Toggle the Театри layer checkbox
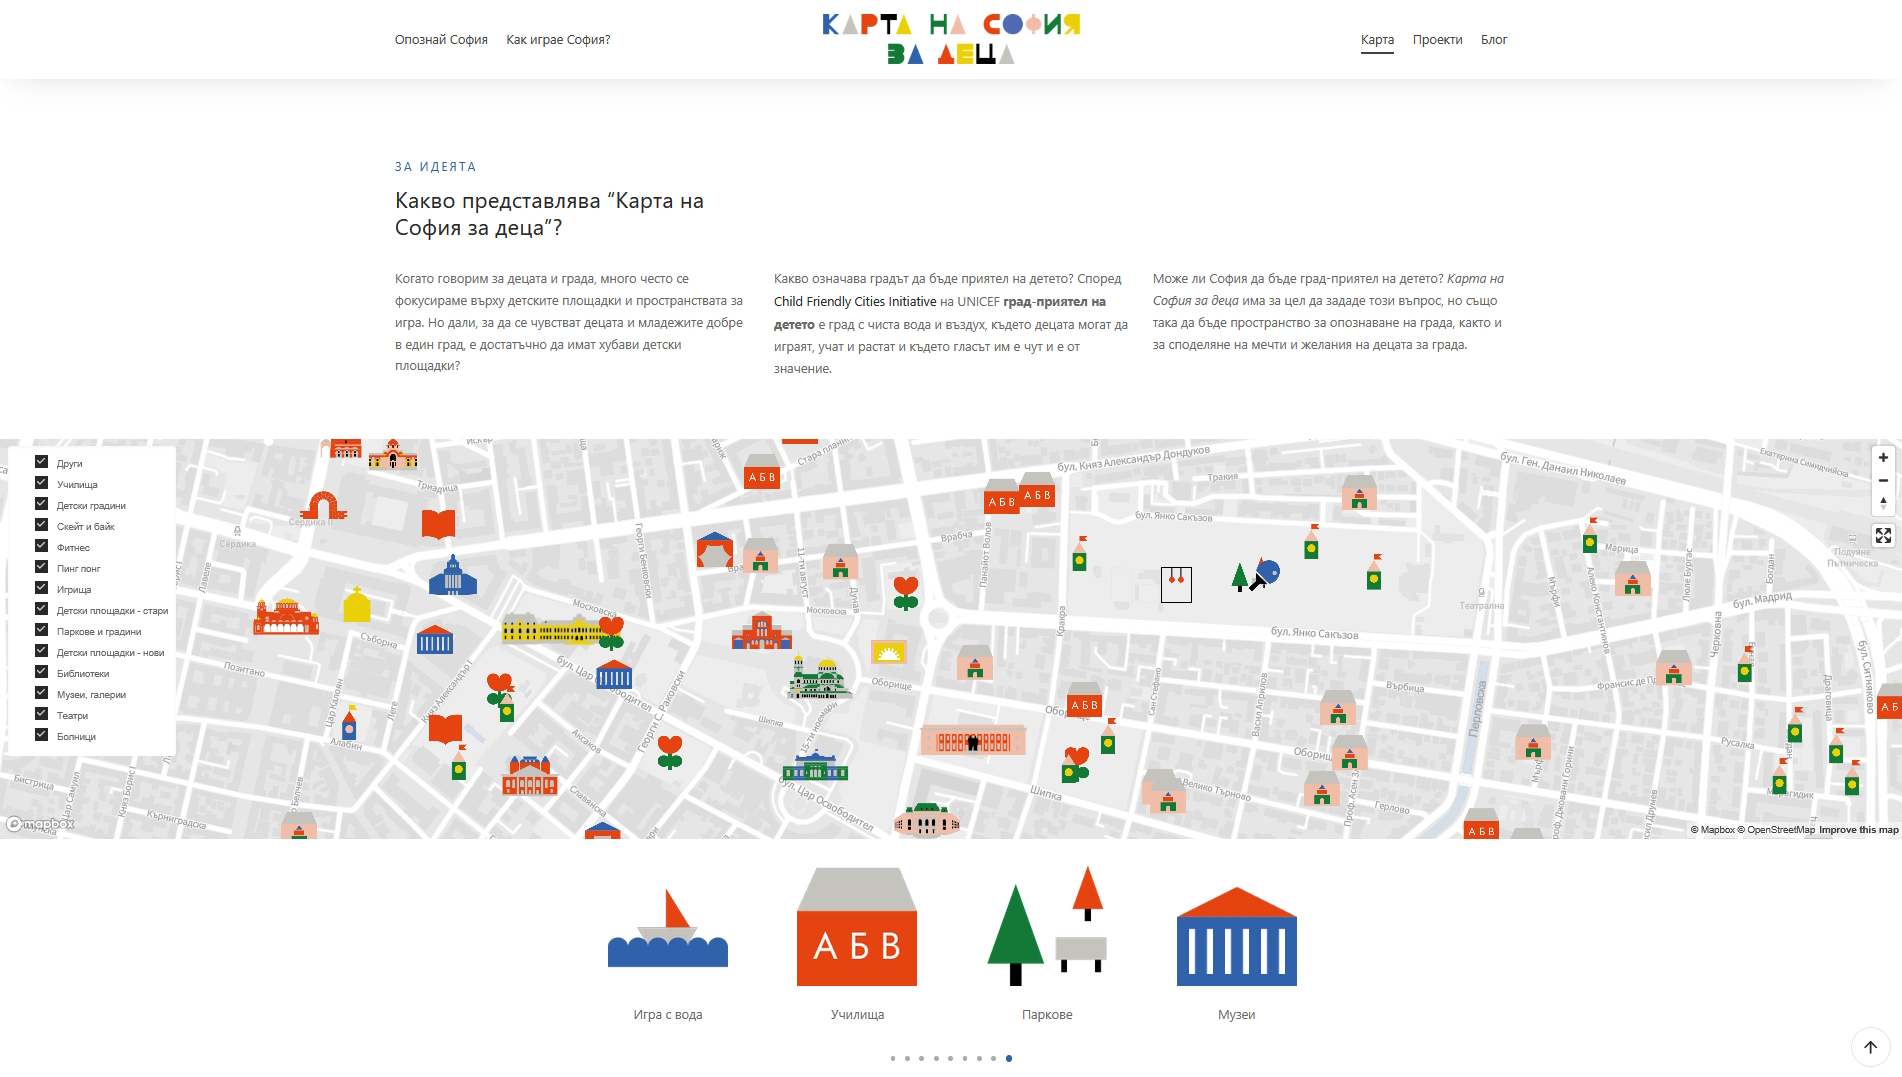 point(41,714)
